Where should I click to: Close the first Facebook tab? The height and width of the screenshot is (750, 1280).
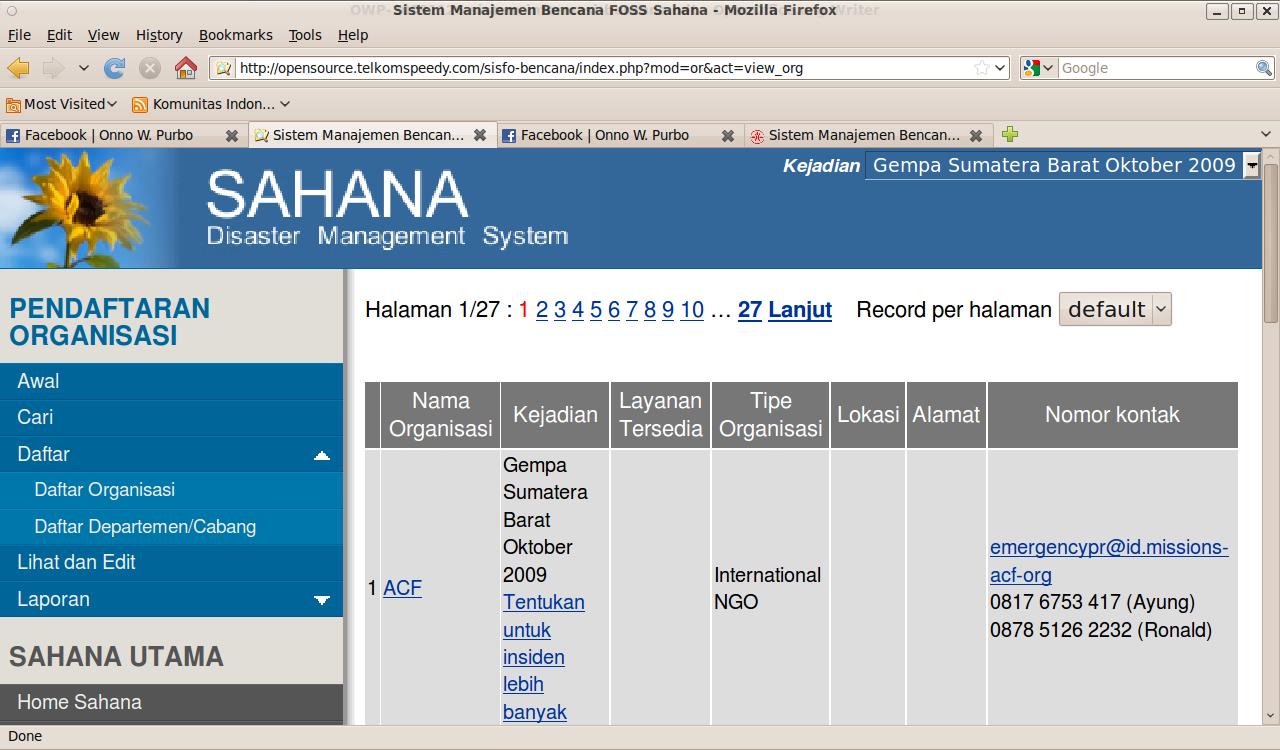pyautogui.click(x=232, y=135)
